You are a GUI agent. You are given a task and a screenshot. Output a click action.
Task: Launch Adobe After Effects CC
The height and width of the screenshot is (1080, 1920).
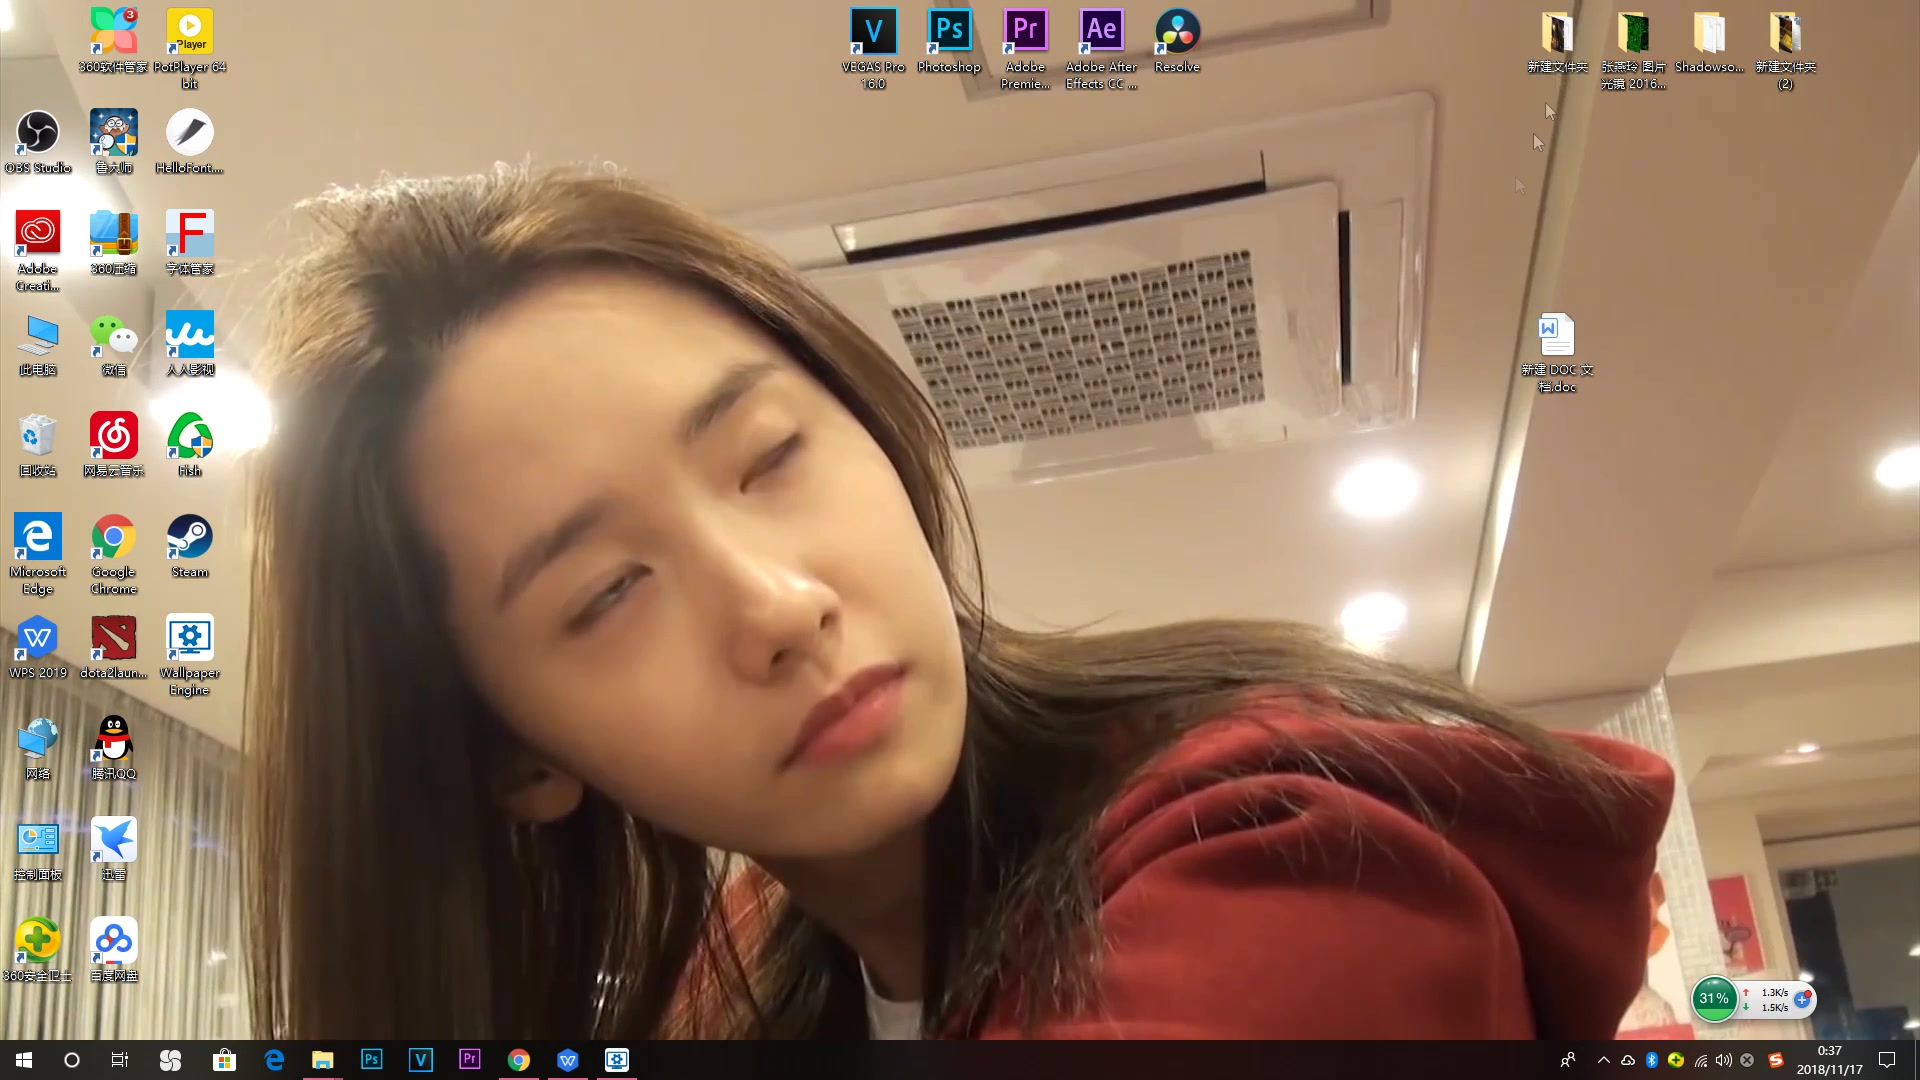(1101, 30)
